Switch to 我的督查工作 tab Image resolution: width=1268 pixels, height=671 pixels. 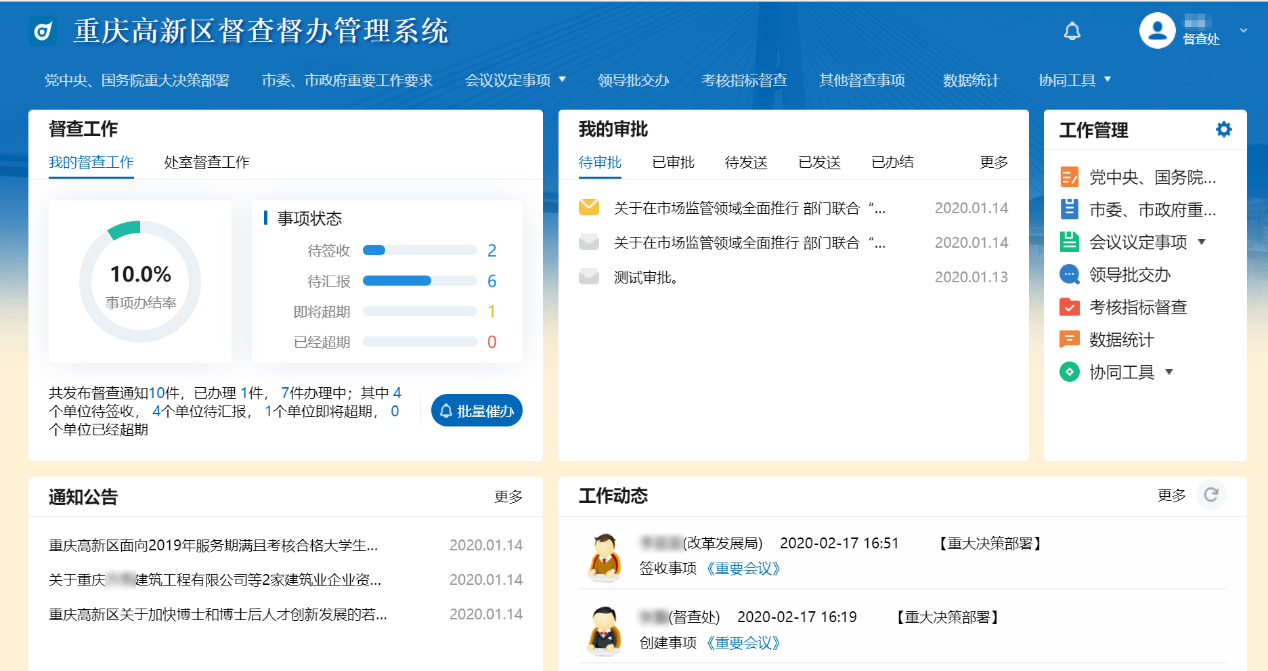91,162
